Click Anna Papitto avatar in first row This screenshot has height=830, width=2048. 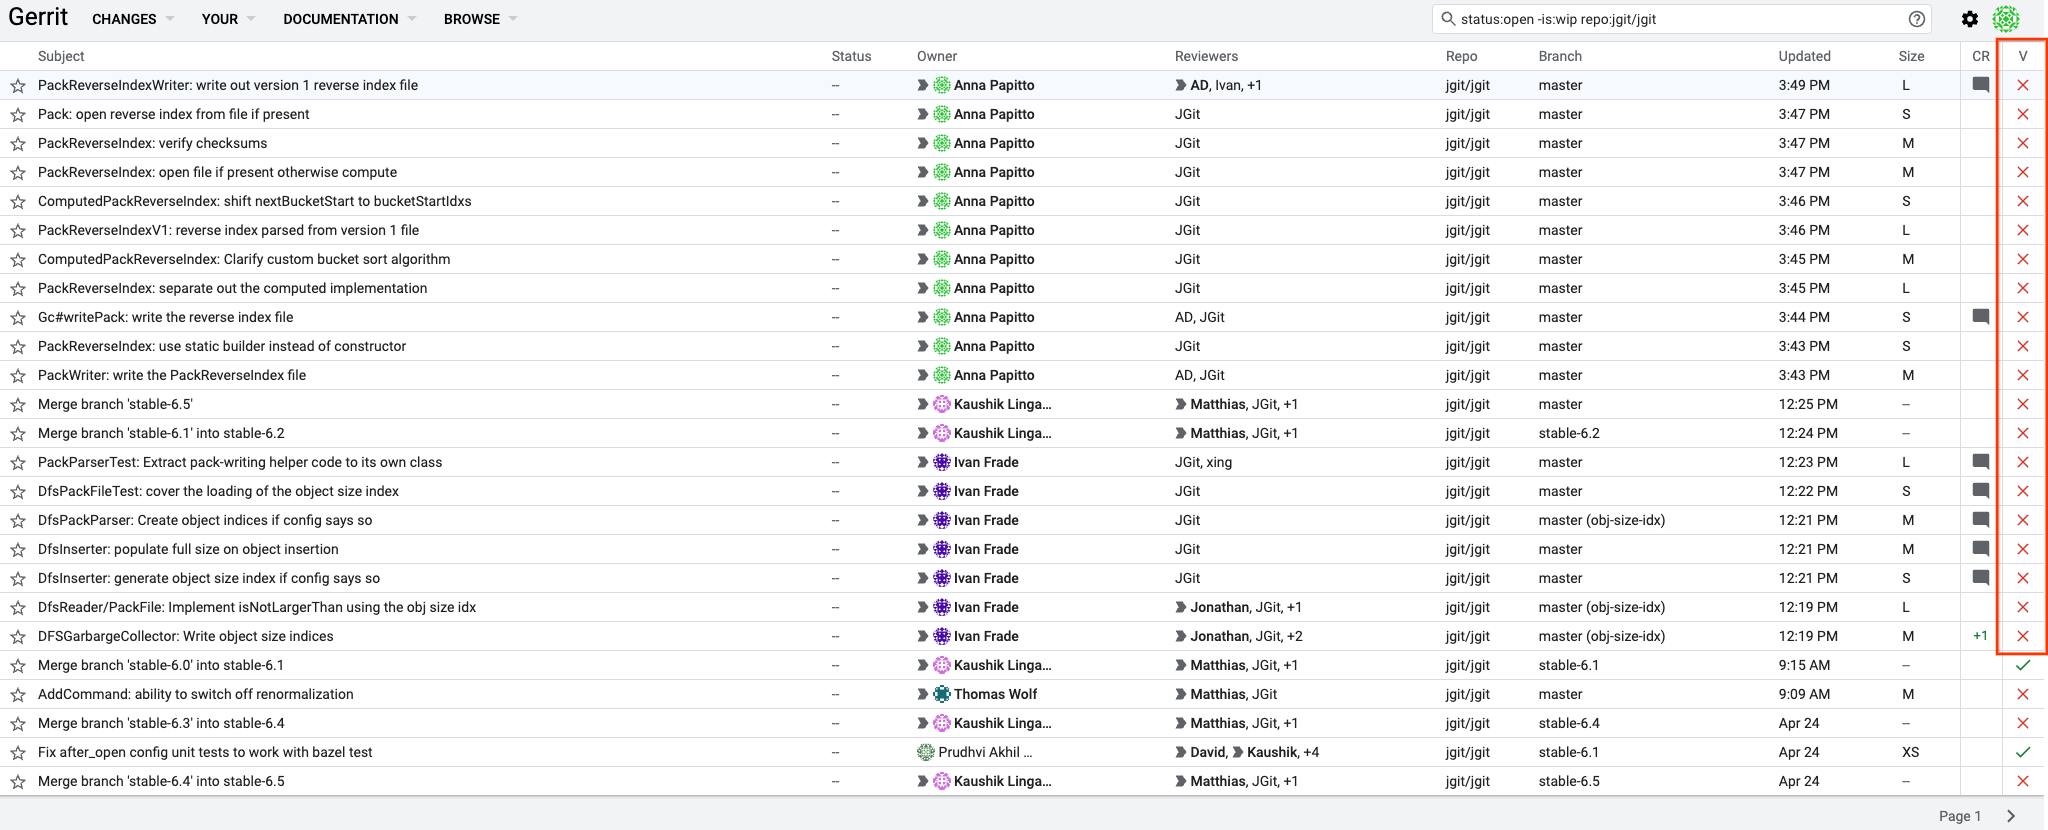coord(941,85)
